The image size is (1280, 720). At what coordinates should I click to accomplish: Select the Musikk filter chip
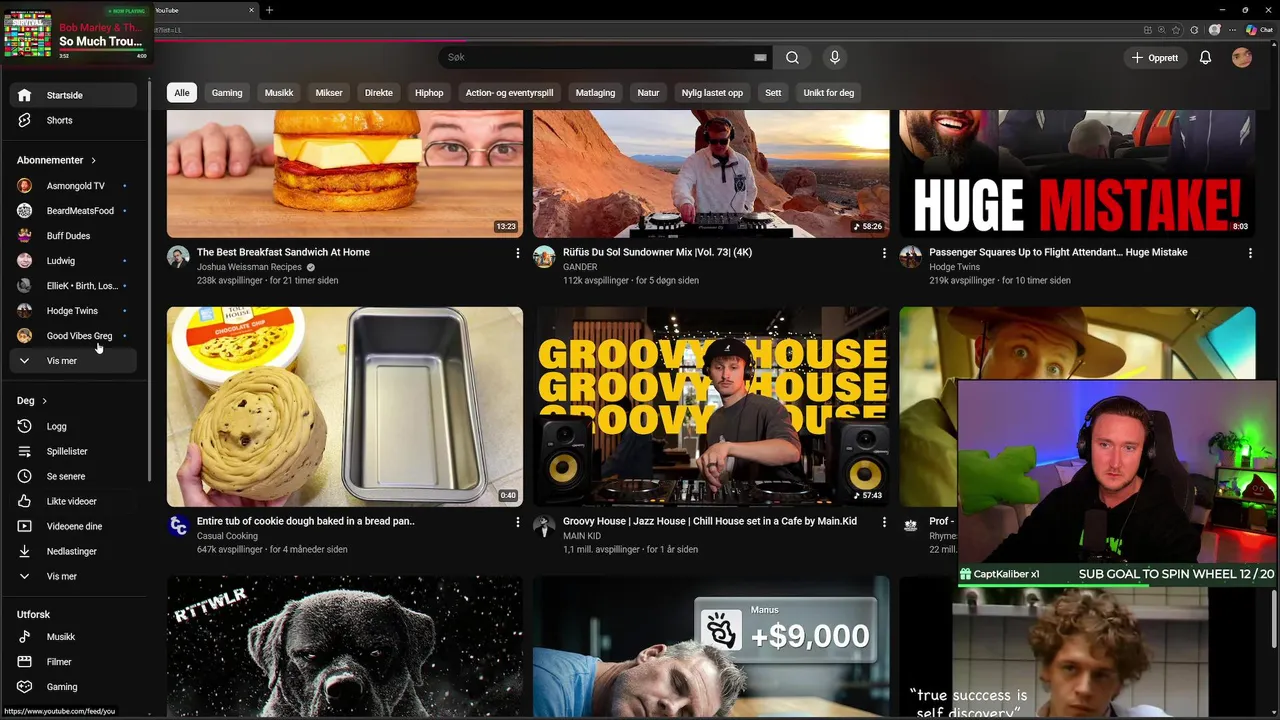tap(279, 93)
